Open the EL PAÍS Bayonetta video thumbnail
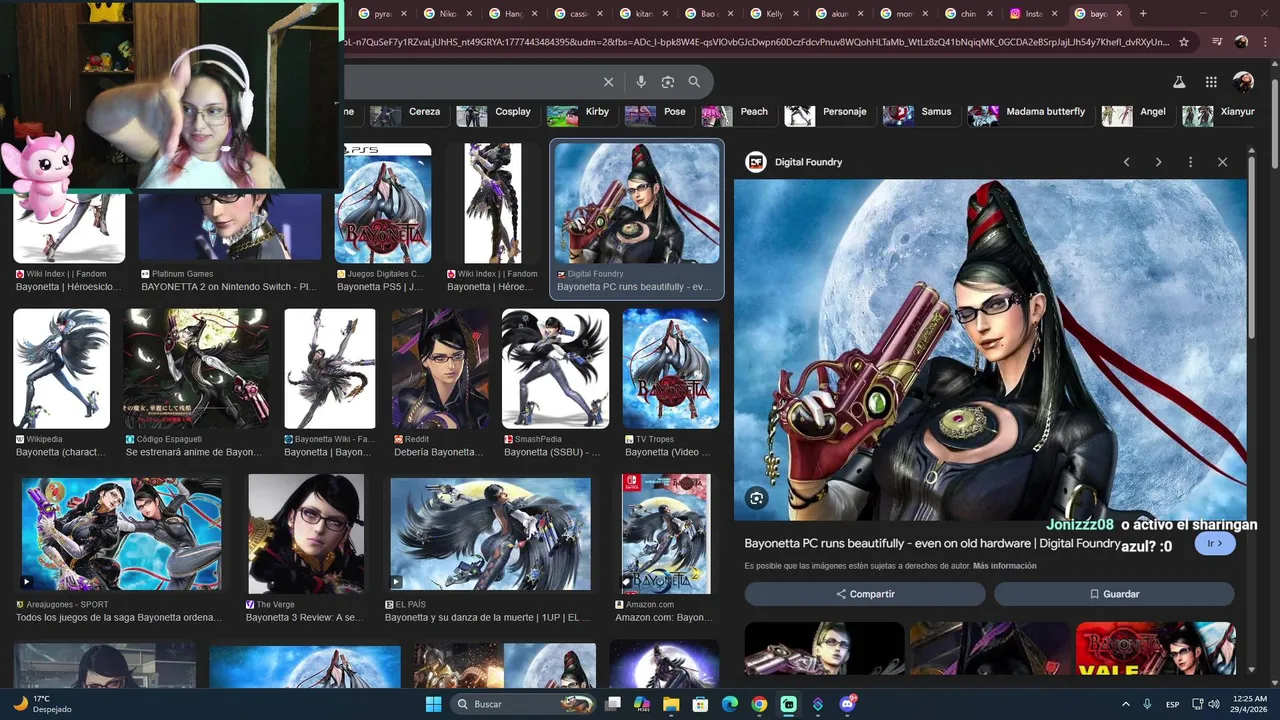1280x720 pixels. click(x=490, y=534)
